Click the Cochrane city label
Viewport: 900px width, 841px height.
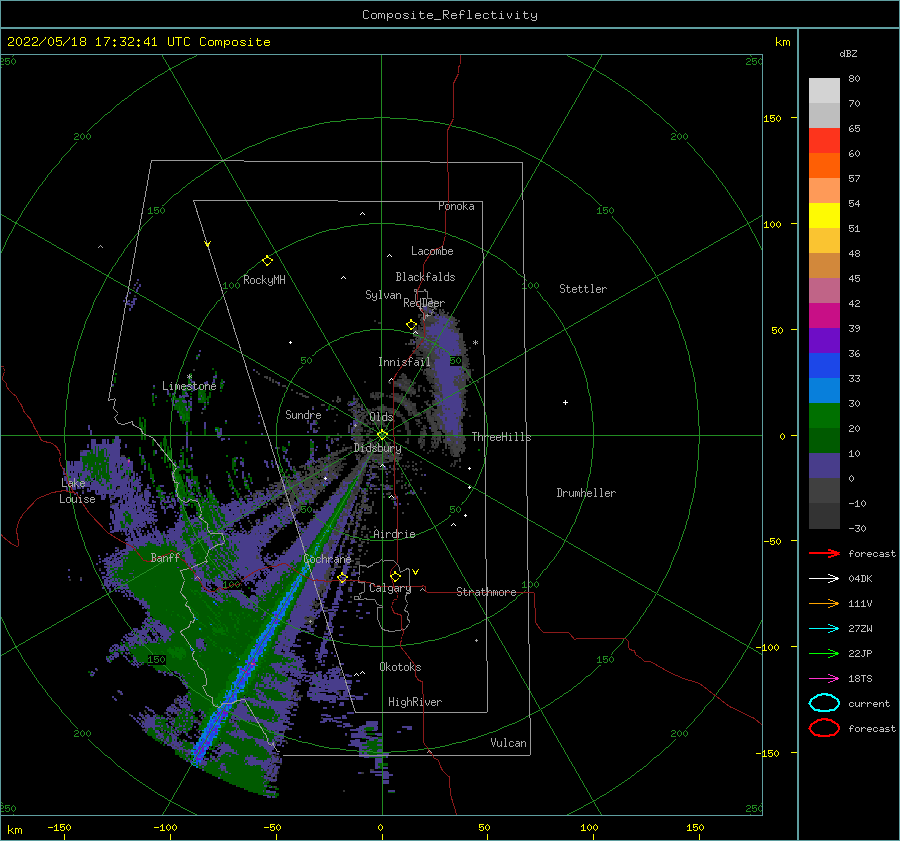click(327, 559)
